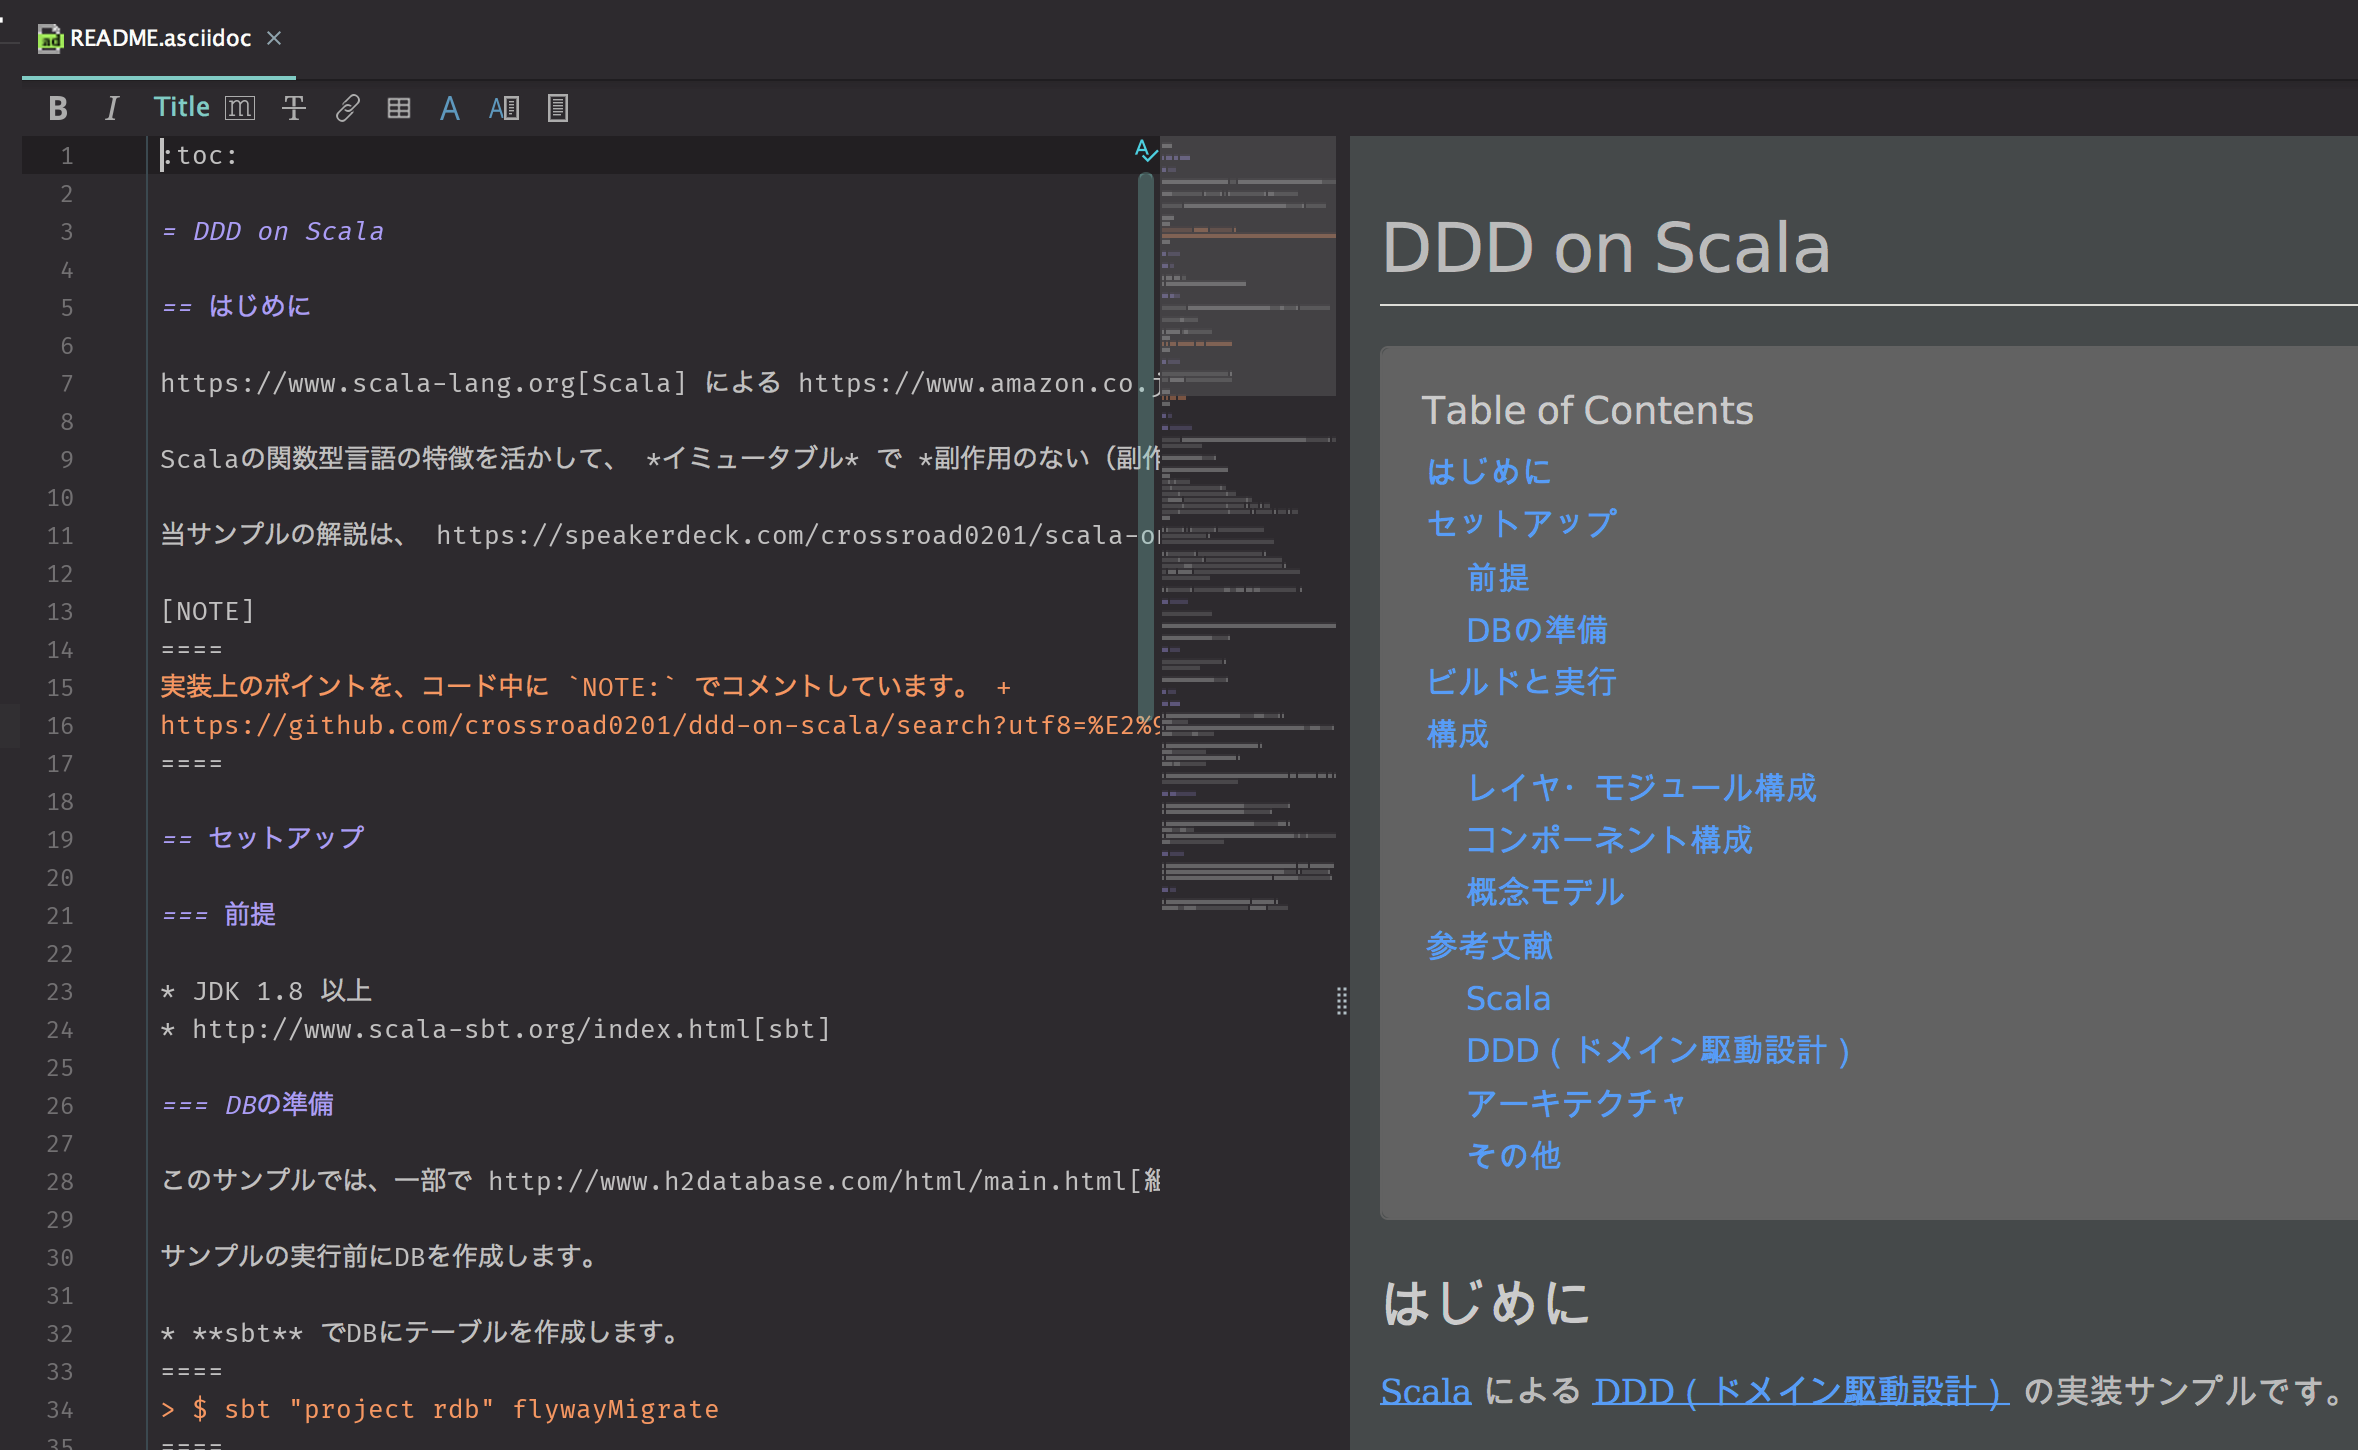Screen dimensions: 2358x1450
Task: Open 参考文献 in the Table of Contents
Action: (x=1489, y=946)
